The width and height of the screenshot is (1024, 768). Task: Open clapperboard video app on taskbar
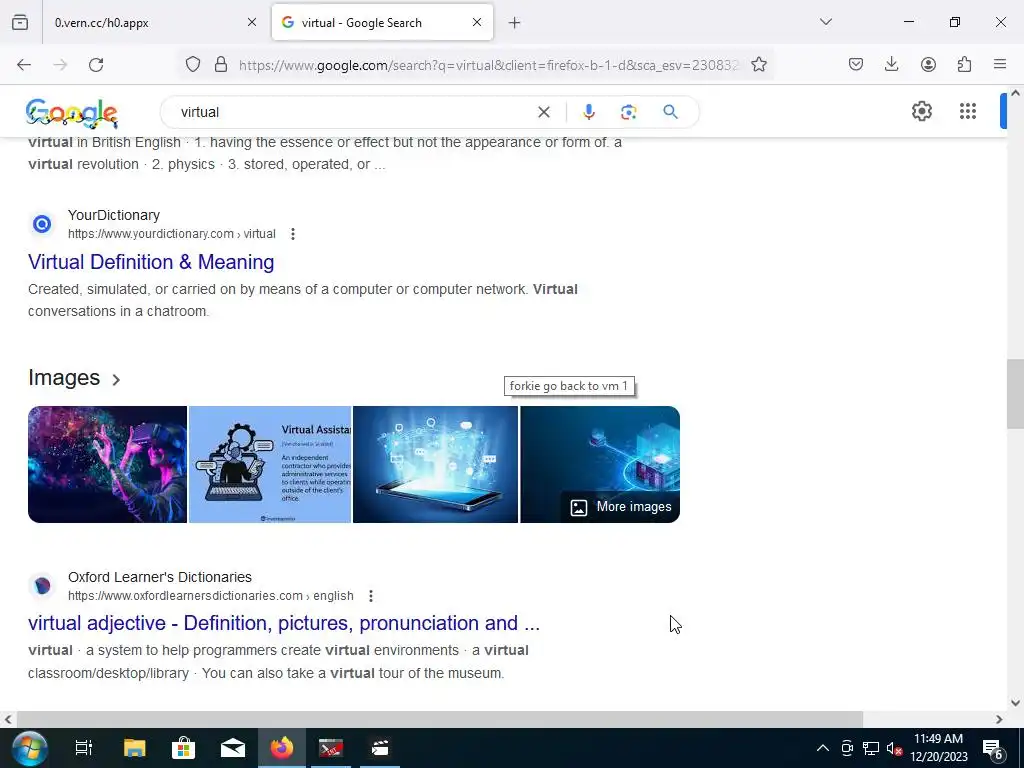[x=380, y=748]
